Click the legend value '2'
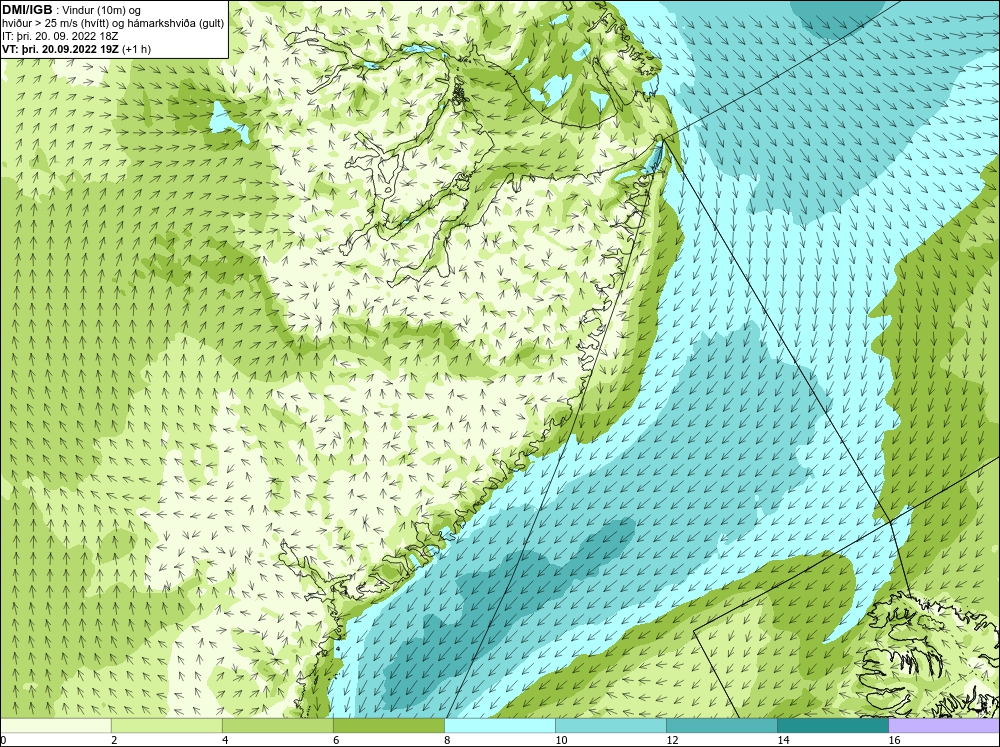Screen dimensions: 1000x747 114,740
